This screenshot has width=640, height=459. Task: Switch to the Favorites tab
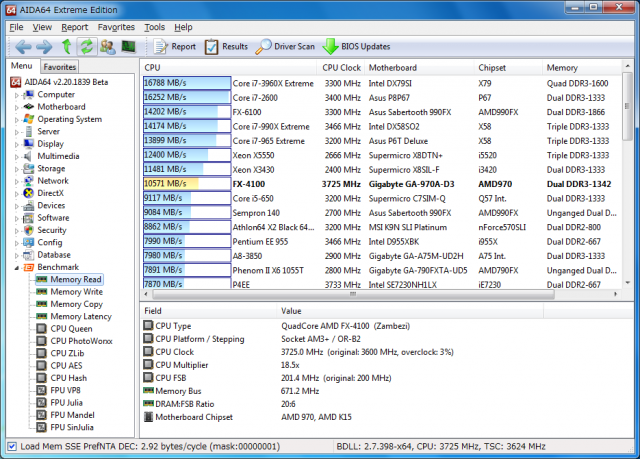[60, 67]
